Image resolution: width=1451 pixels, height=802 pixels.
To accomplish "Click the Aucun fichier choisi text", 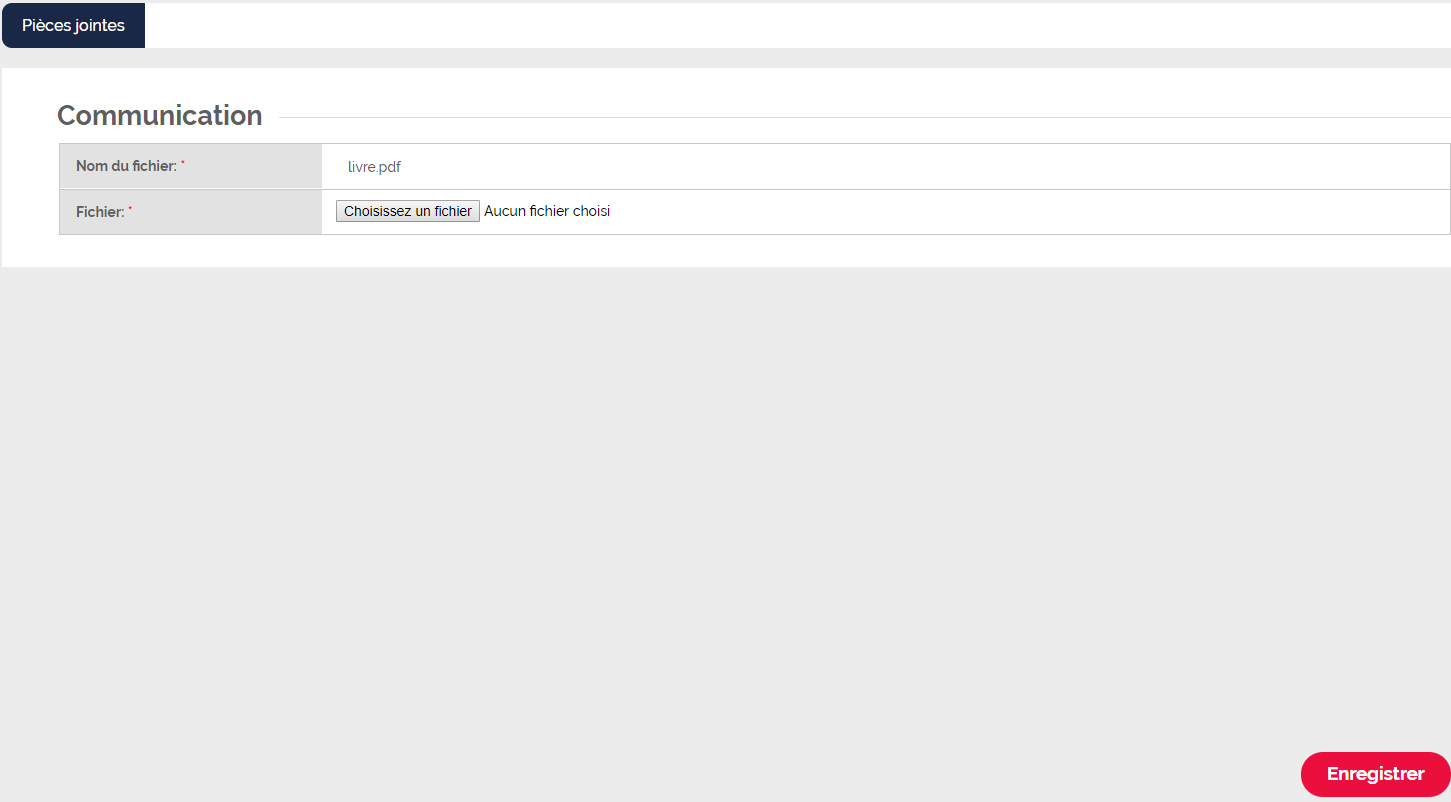I will (x=547, y=212).
